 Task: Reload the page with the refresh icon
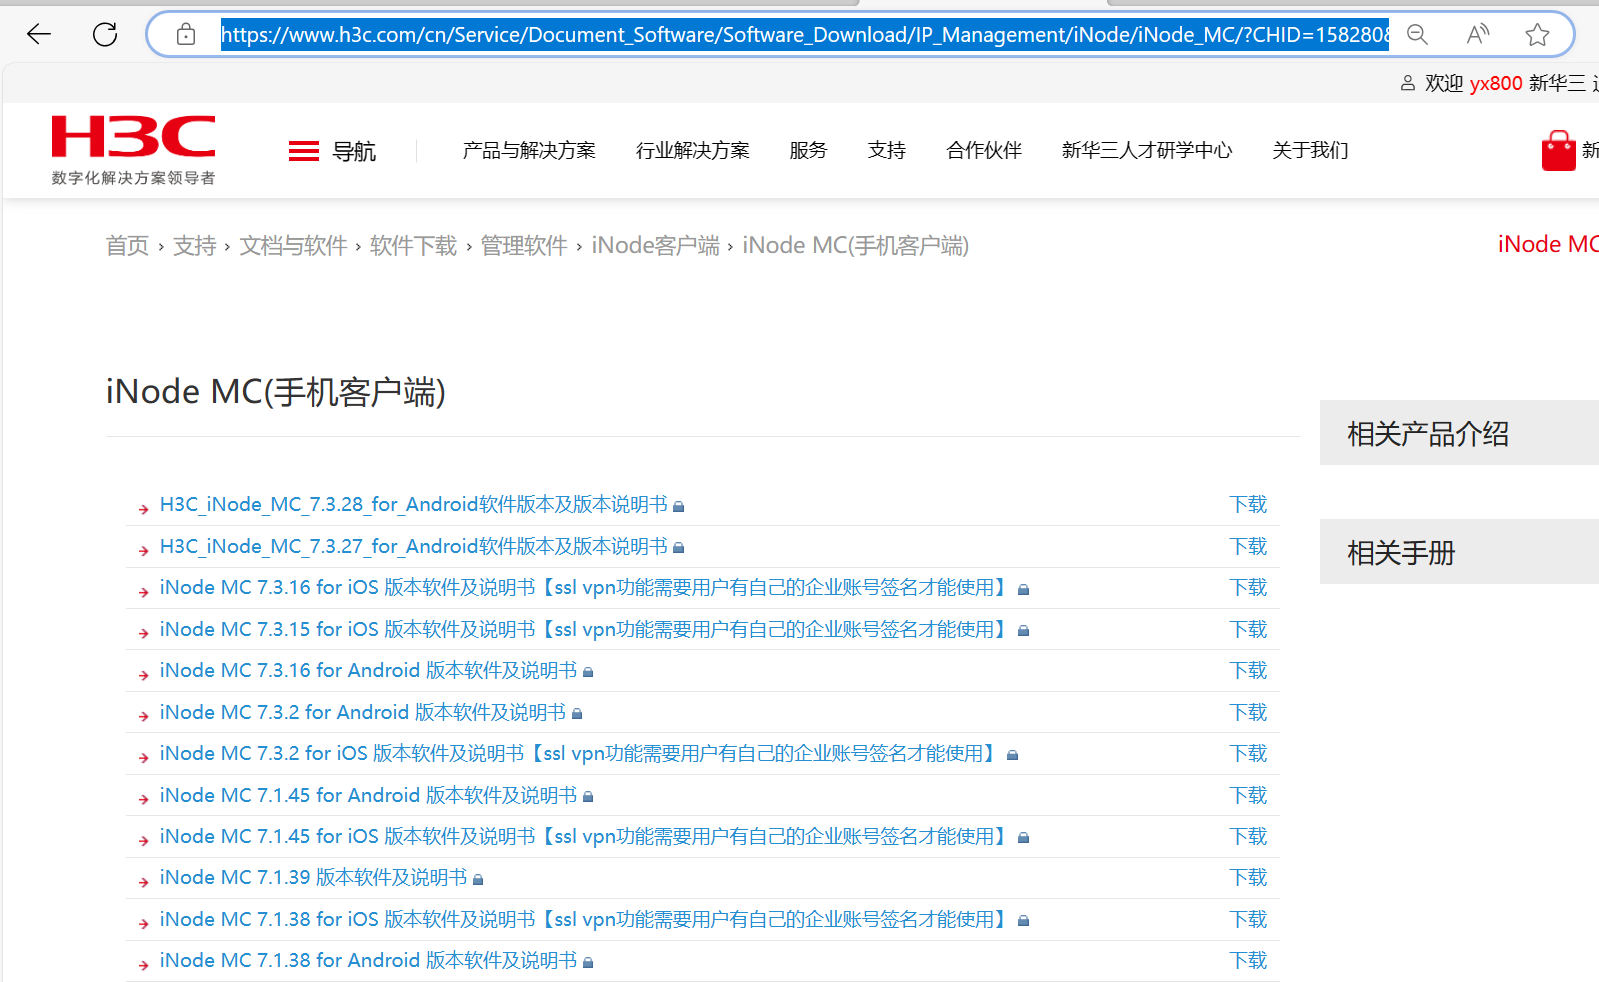click(105, 35)
